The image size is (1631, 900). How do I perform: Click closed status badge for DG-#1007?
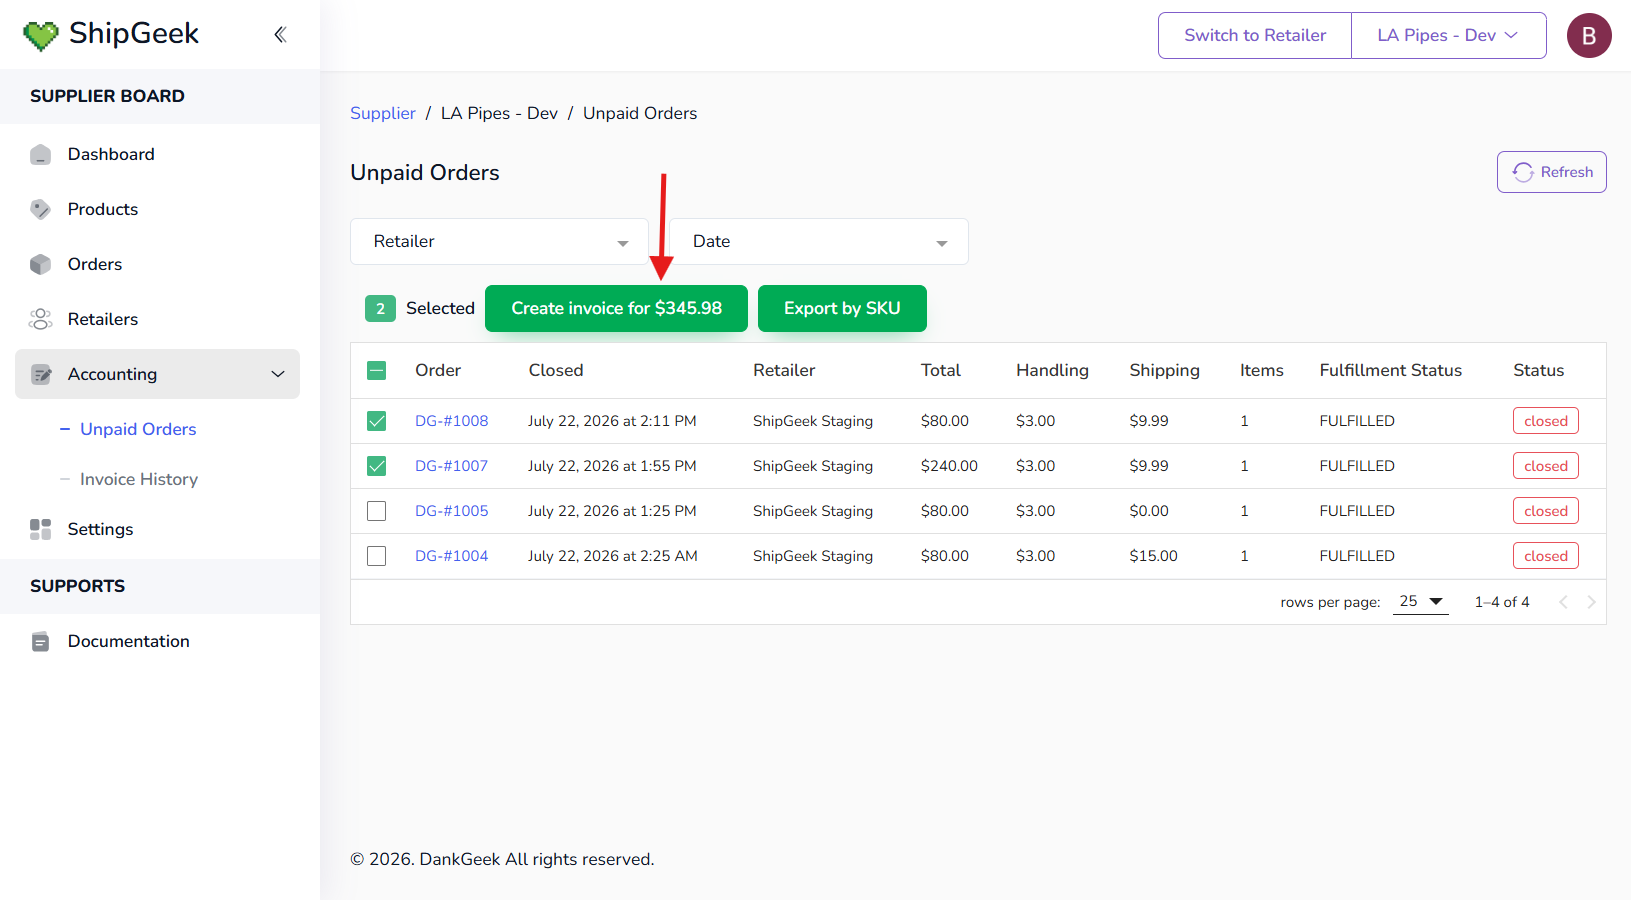(1546, 466)
